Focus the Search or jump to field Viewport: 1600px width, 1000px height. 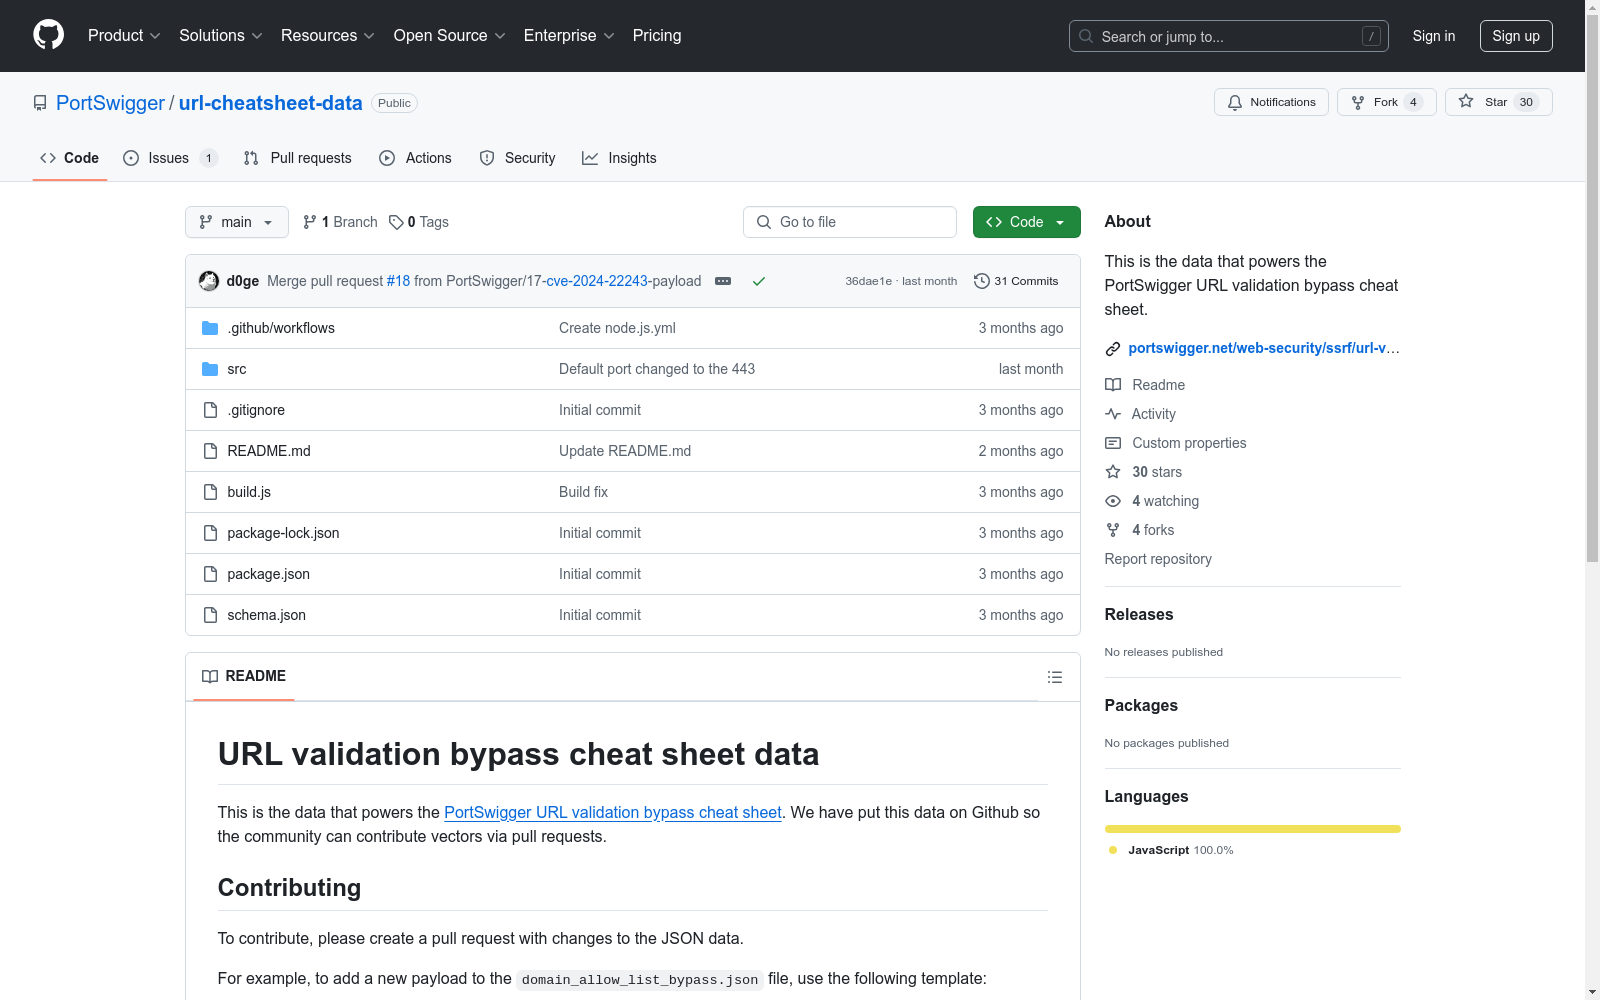(1229, 36)
